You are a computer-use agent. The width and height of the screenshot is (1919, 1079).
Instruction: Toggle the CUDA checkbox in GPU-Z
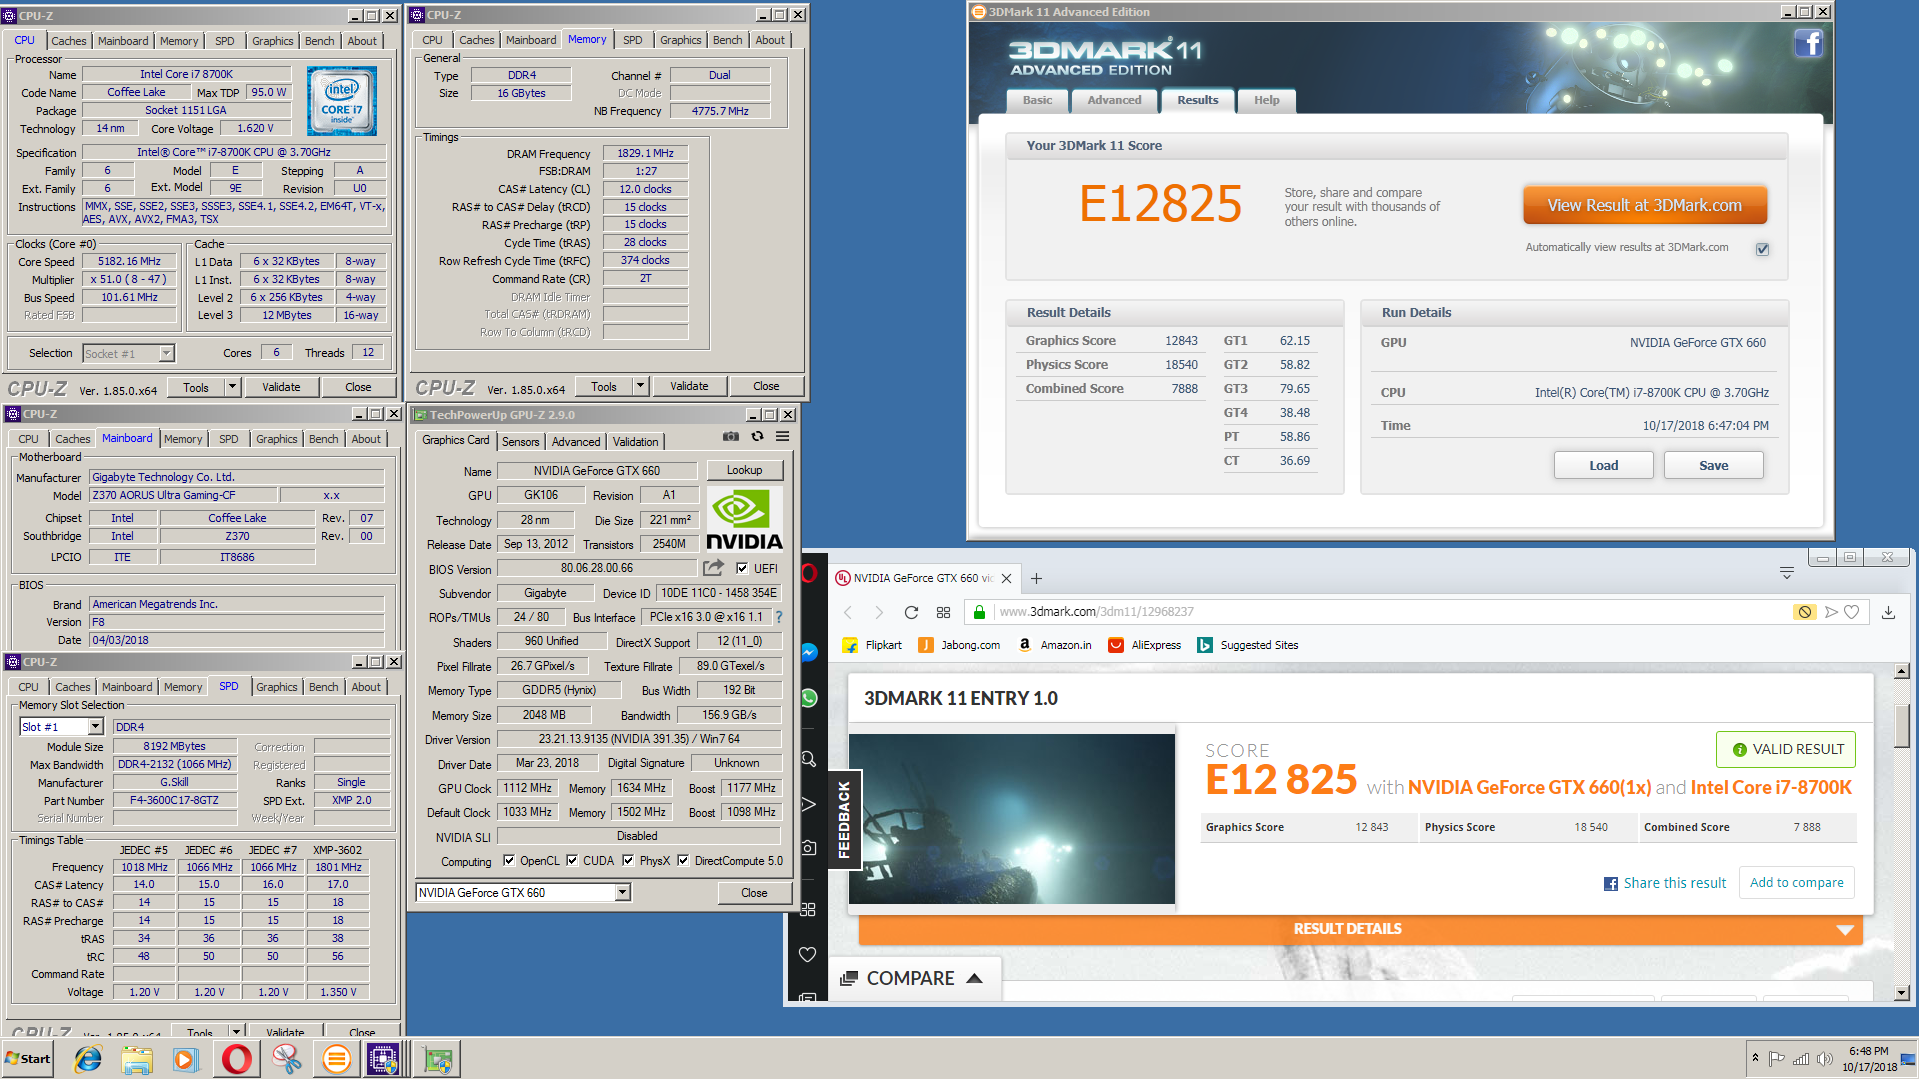tap(572, 860)
